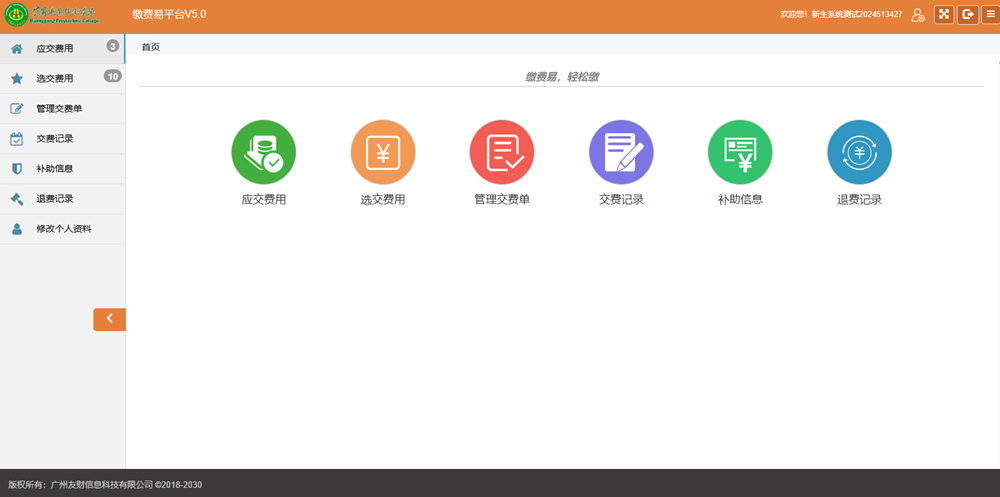
Task: Click the red 管理交费单 checklist icon
Action: point(501,152)
